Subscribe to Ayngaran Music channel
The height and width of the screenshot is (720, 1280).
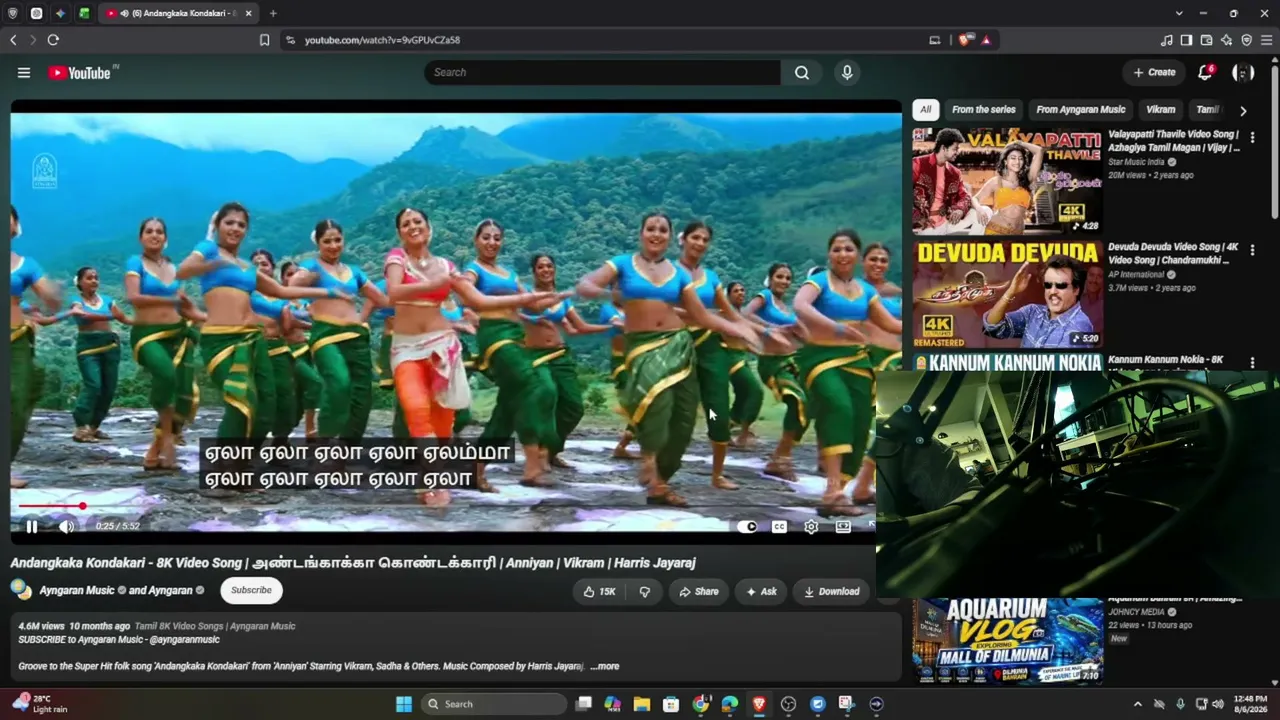(x=251, y=590)
